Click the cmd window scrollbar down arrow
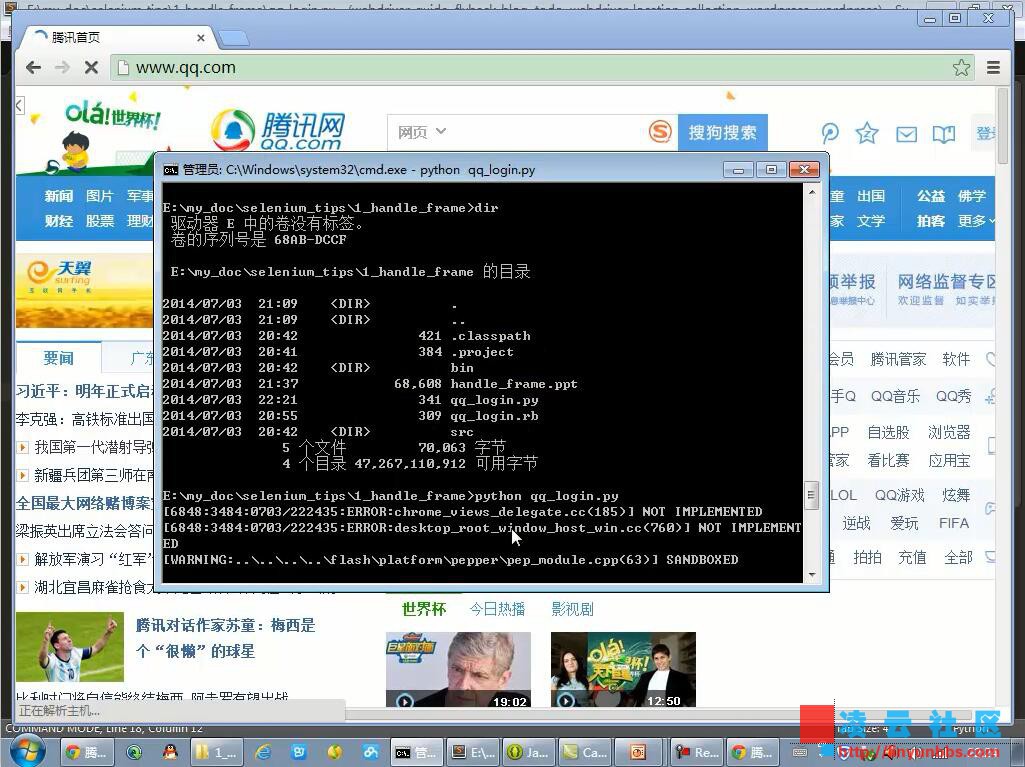Image resolution: width=1025 pixels, height=767 pixels. (x=812, y=575)
